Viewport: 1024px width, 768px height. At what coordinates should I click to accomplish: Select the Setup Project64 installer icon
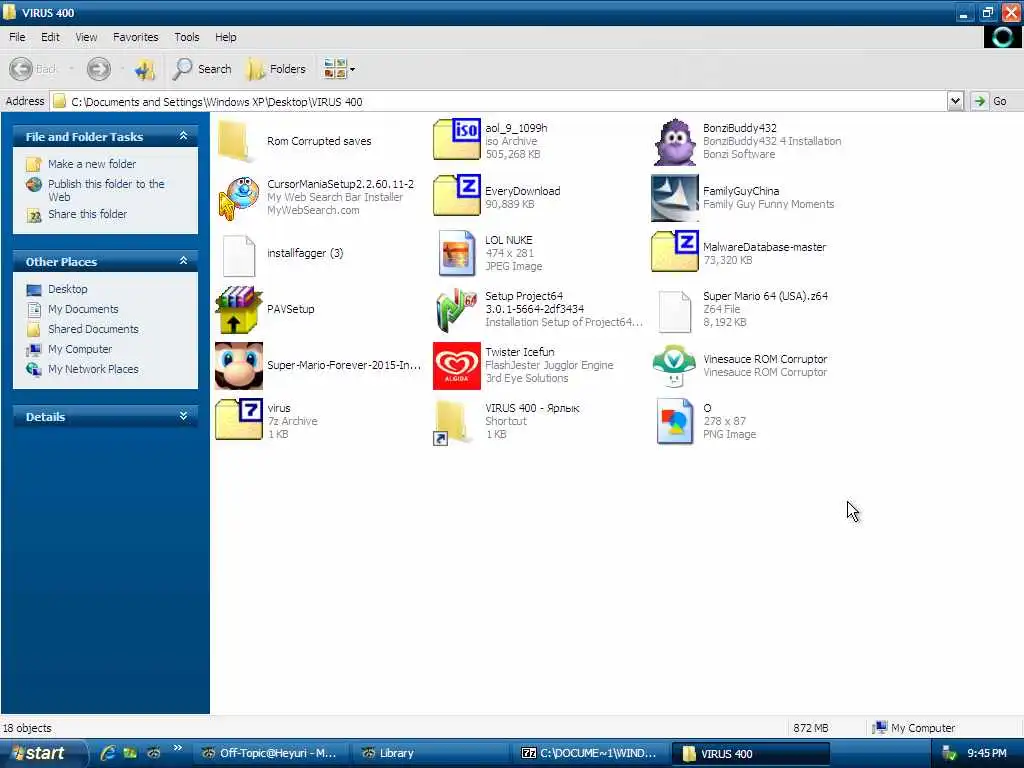[456, 310]
